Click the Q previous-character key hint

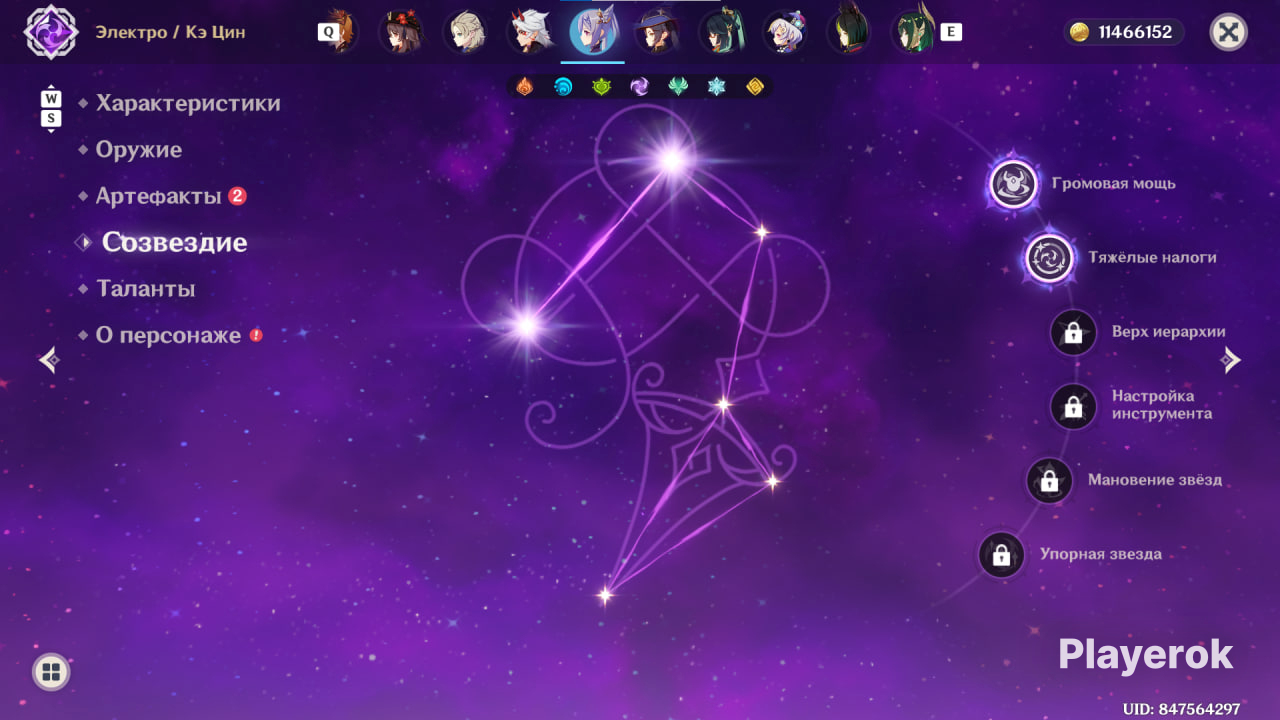coord(327,32)
